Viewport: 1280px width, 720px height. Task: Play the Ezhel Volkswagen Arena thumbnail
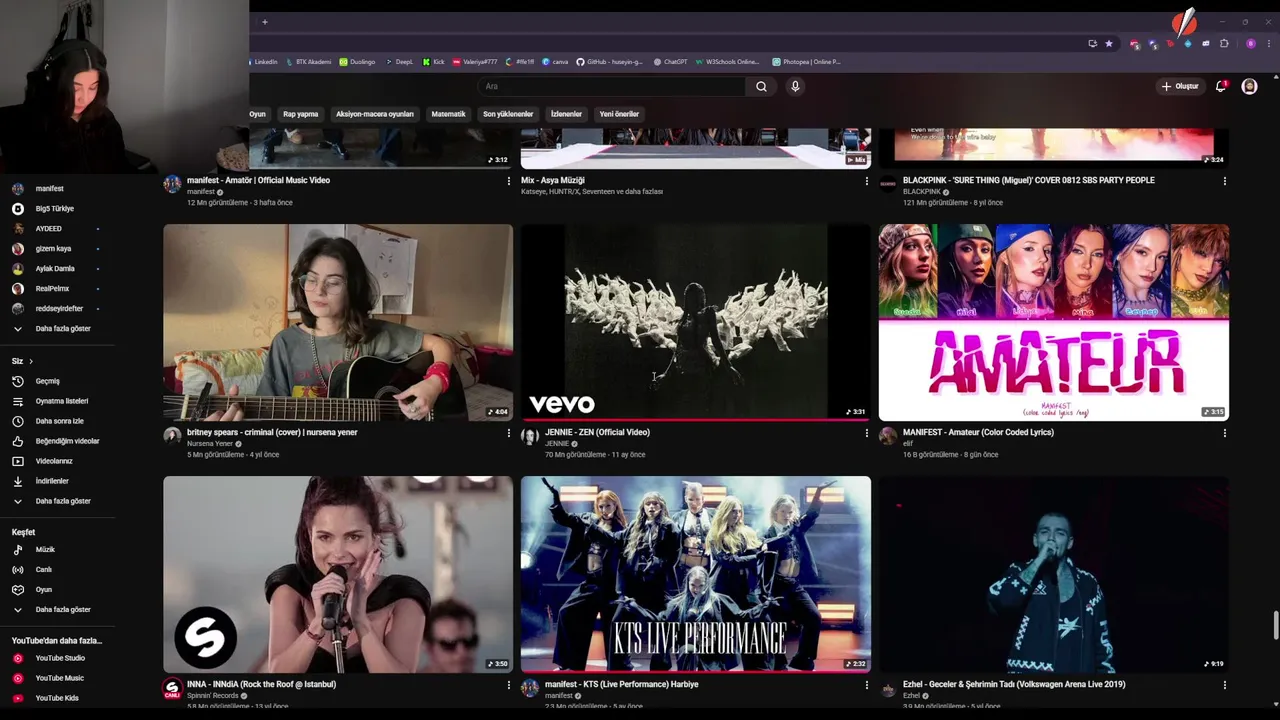(1053, 574)
